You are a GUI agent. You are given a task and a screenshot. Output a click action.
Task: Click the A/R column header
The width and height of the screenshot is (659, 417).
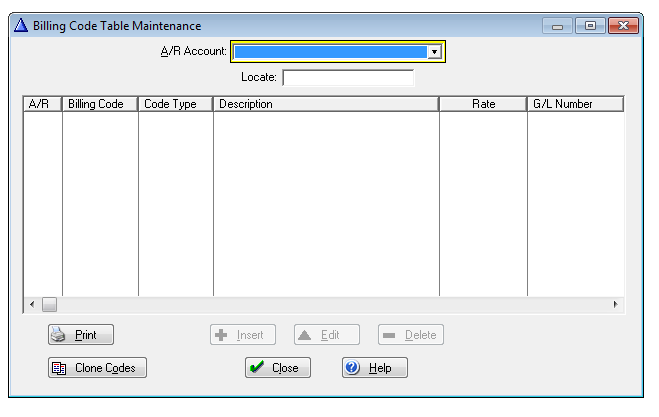42,104
